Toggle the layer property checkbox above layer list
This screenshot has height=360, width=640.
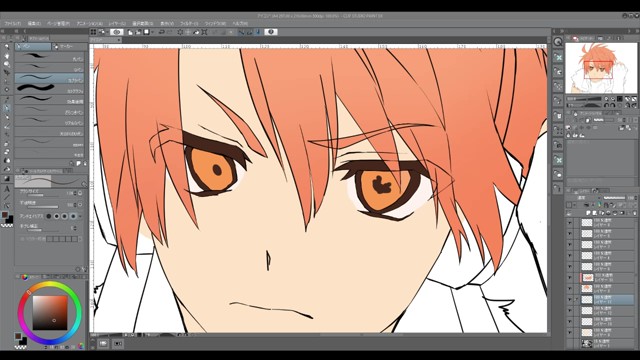569,205
